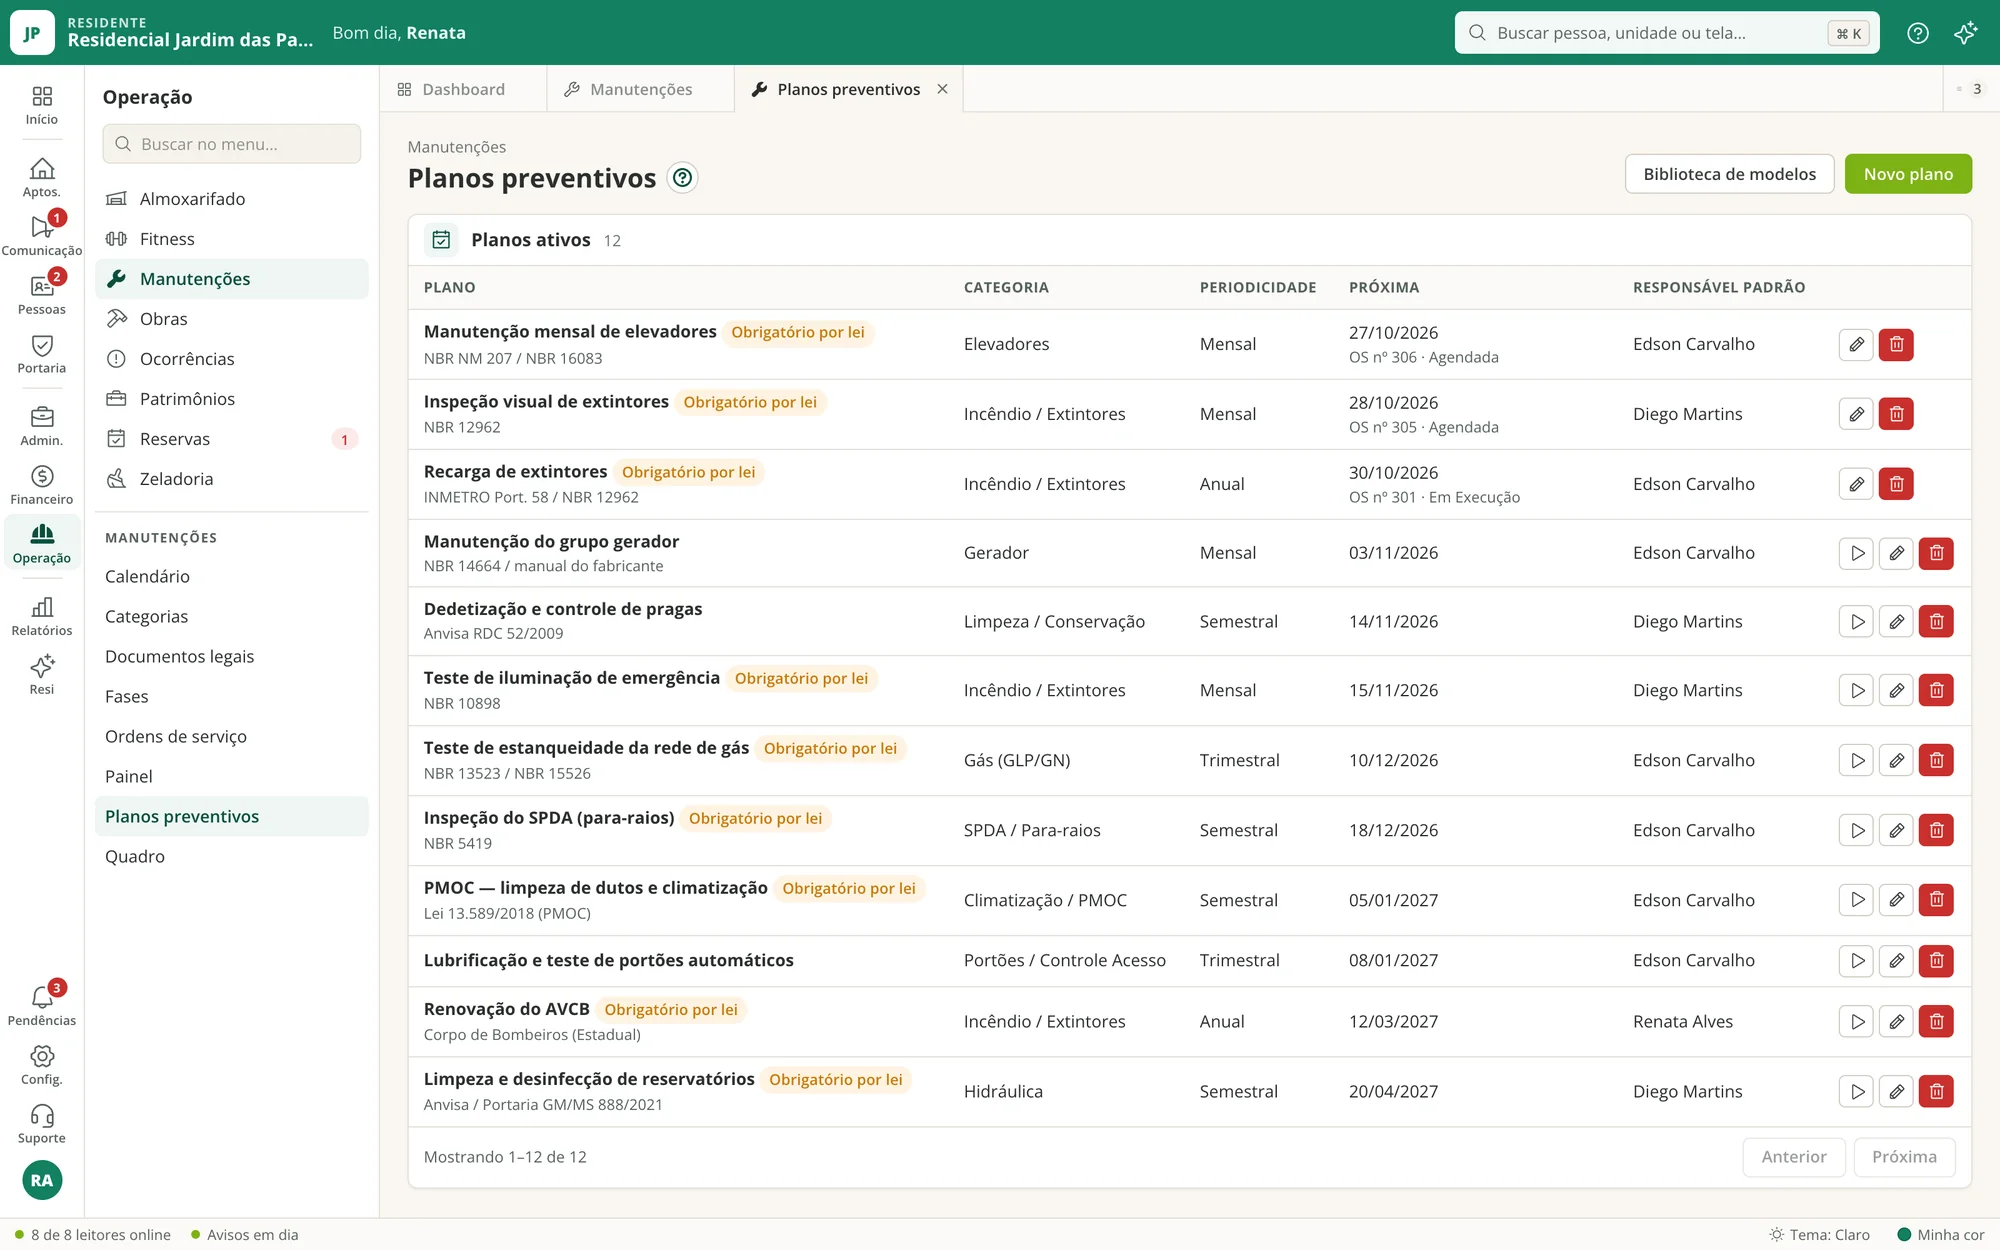The width and height of the screenshot is (2000, 1250).
Task: Open Comunicação in the left rail
Action: pos(42,236)
